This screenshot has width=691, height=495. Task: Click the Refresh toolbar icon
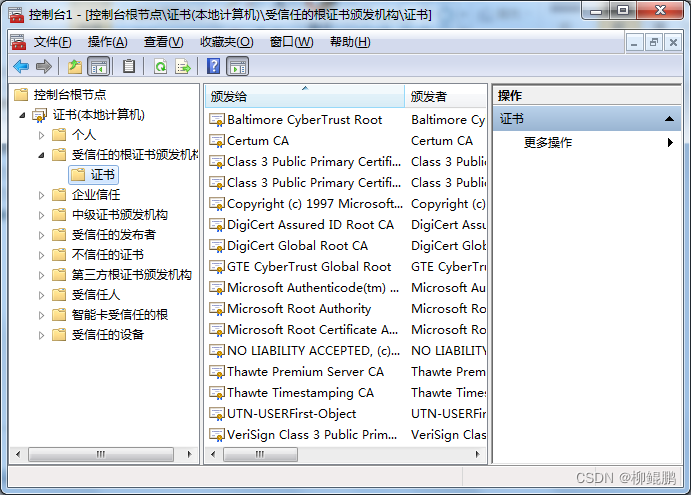160,67
